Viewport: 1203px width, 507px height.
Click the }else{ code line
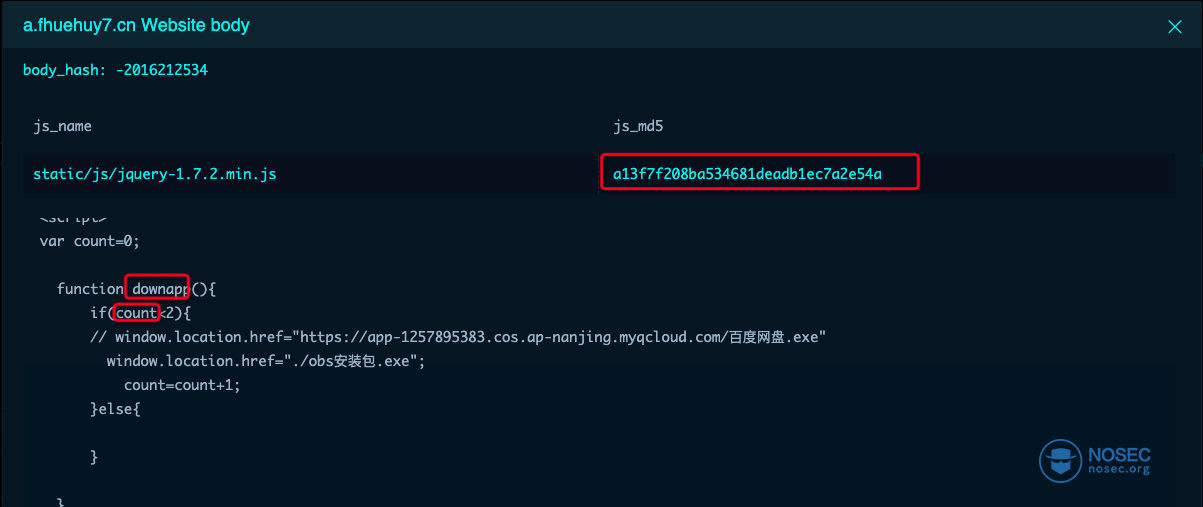tap(115, 409)
